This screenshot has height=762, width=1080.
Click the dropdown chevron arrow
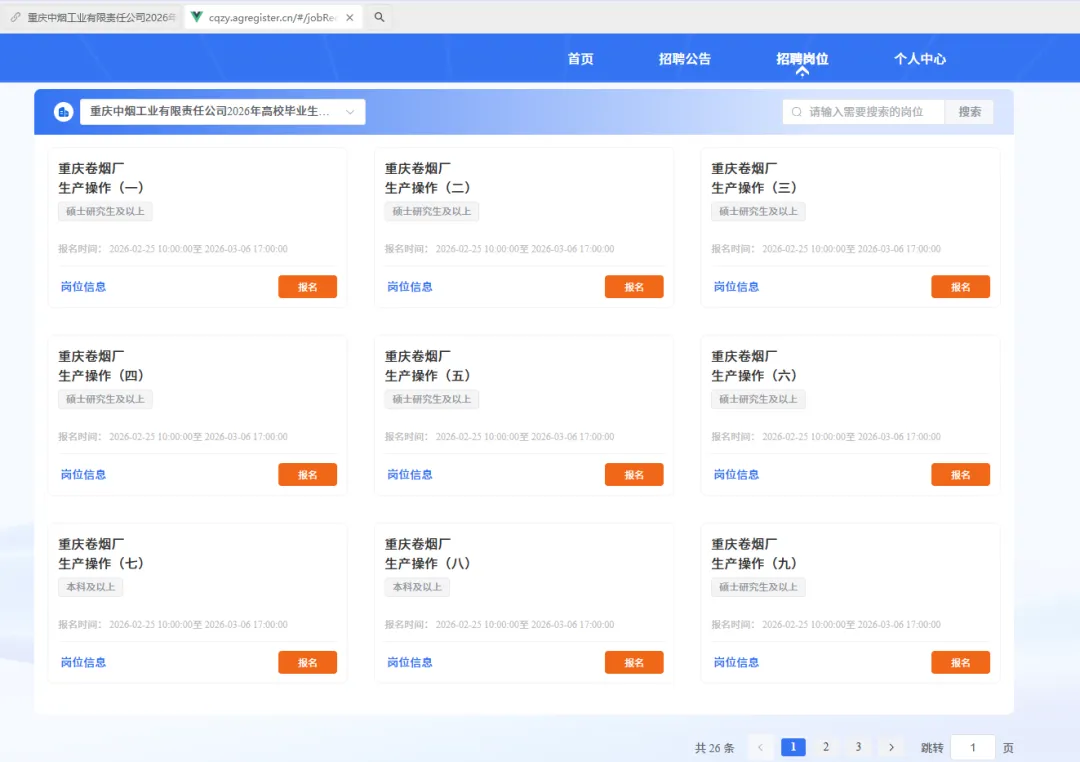pos(350,112)
